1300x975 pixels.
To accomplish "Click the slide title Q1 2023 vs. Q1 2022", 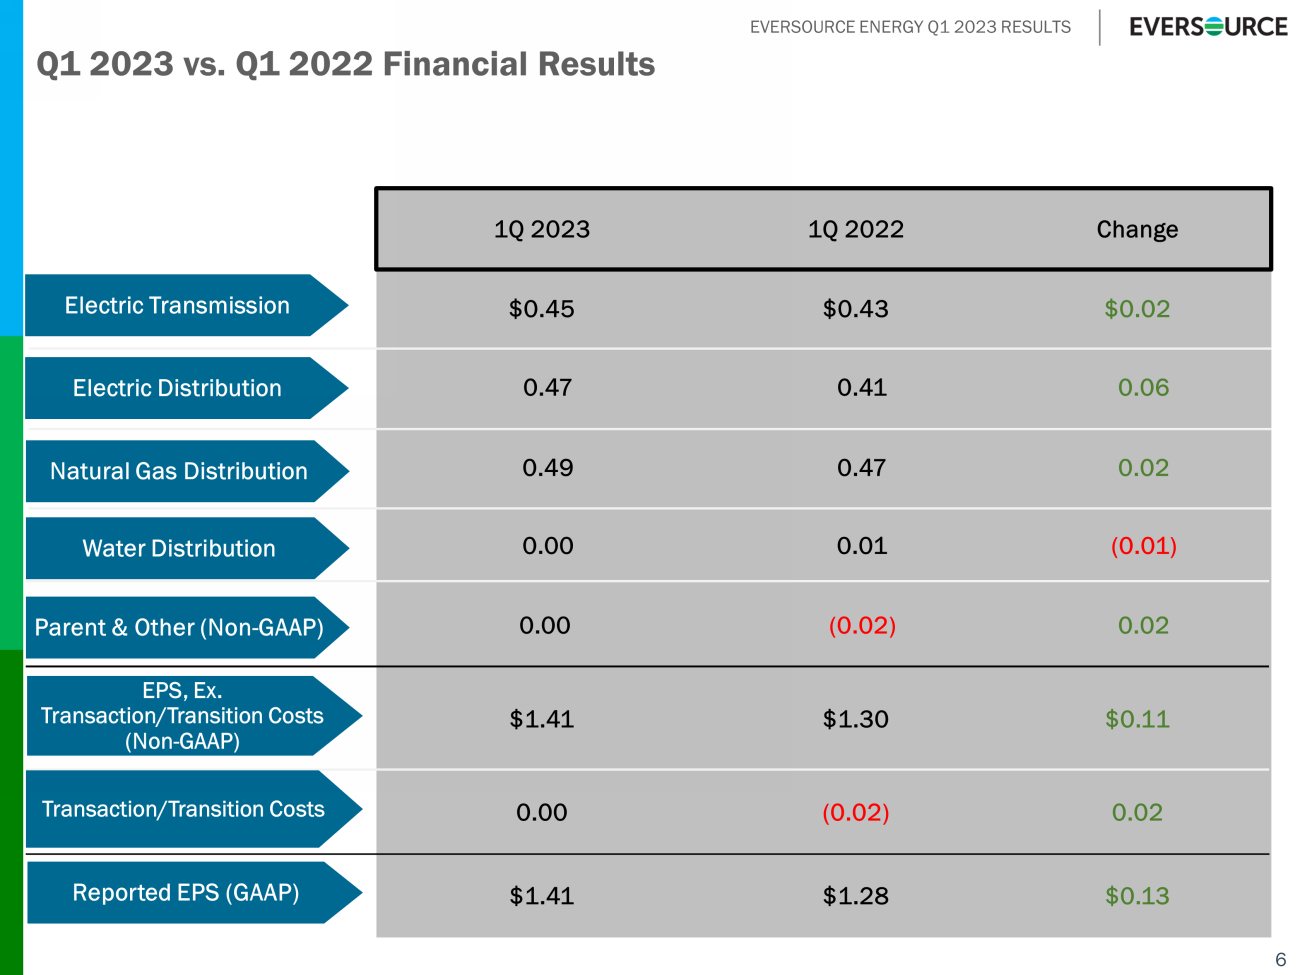I will click(x=346, y=65).
